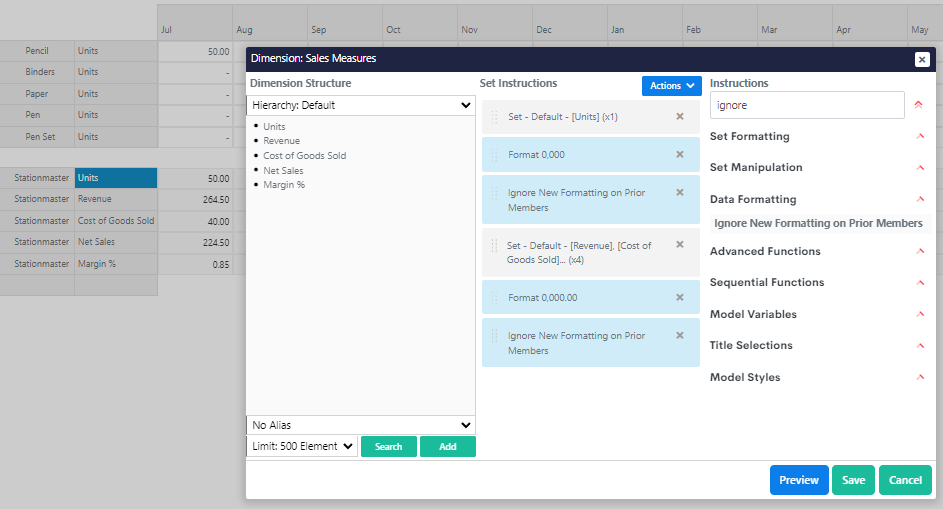Open the Hierarchy: Default dropdown
This screenshot has height=509, width=943.
(360, 105)
